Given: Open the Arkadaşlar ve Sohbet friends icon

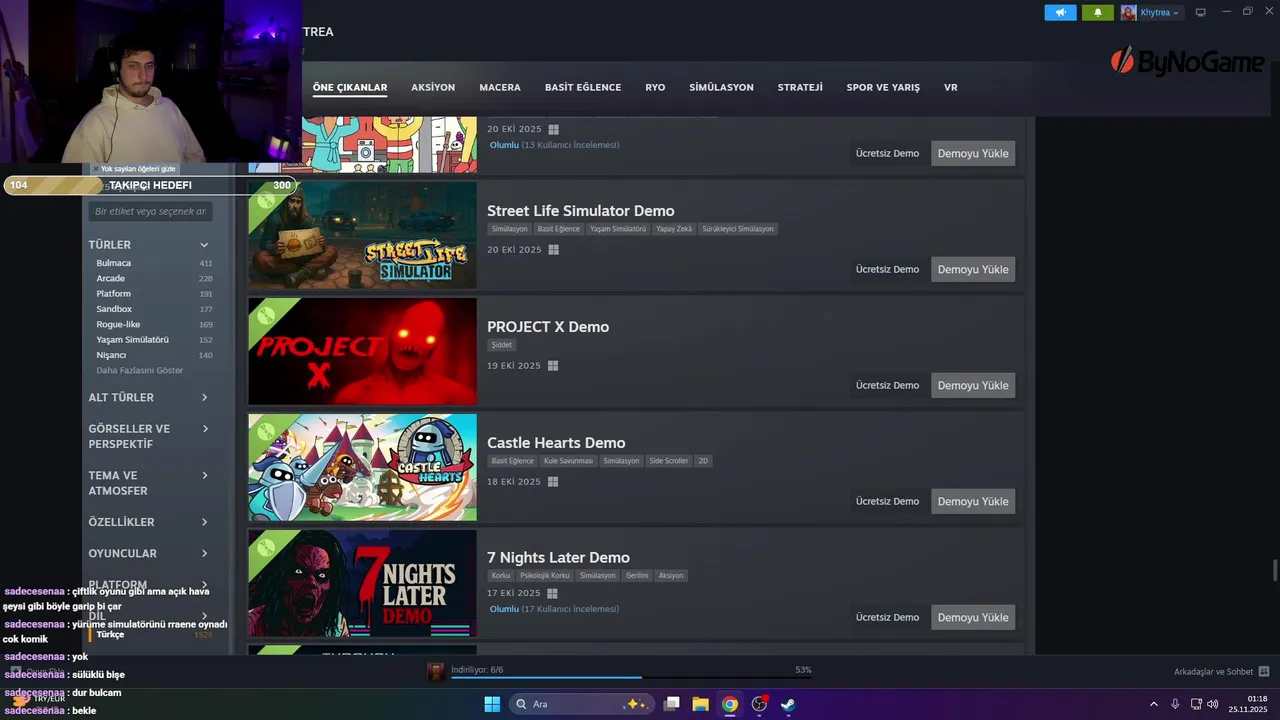Looking at the screenshot, I should [x=1264, y=671].
